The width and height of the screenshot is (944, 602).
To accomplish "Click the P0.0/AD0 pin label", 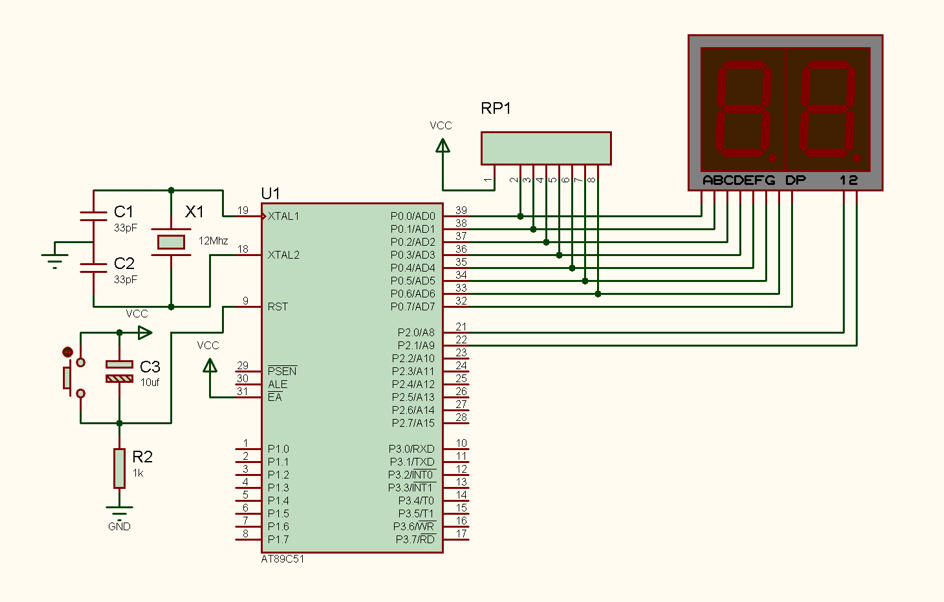I will pyautogui.click(x=412, y=216).
